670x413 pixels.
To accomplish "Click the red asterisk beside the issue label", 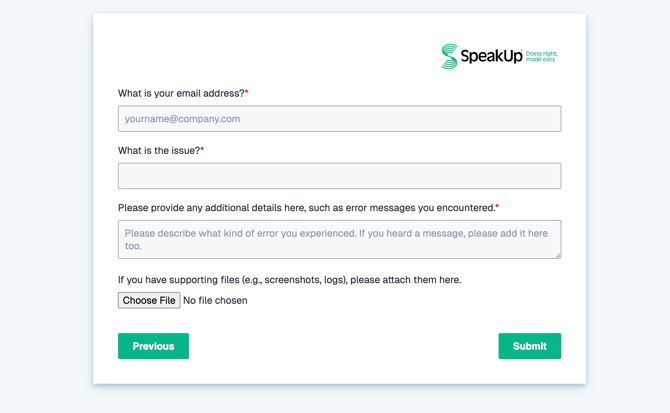I will (x=202, y=150).
